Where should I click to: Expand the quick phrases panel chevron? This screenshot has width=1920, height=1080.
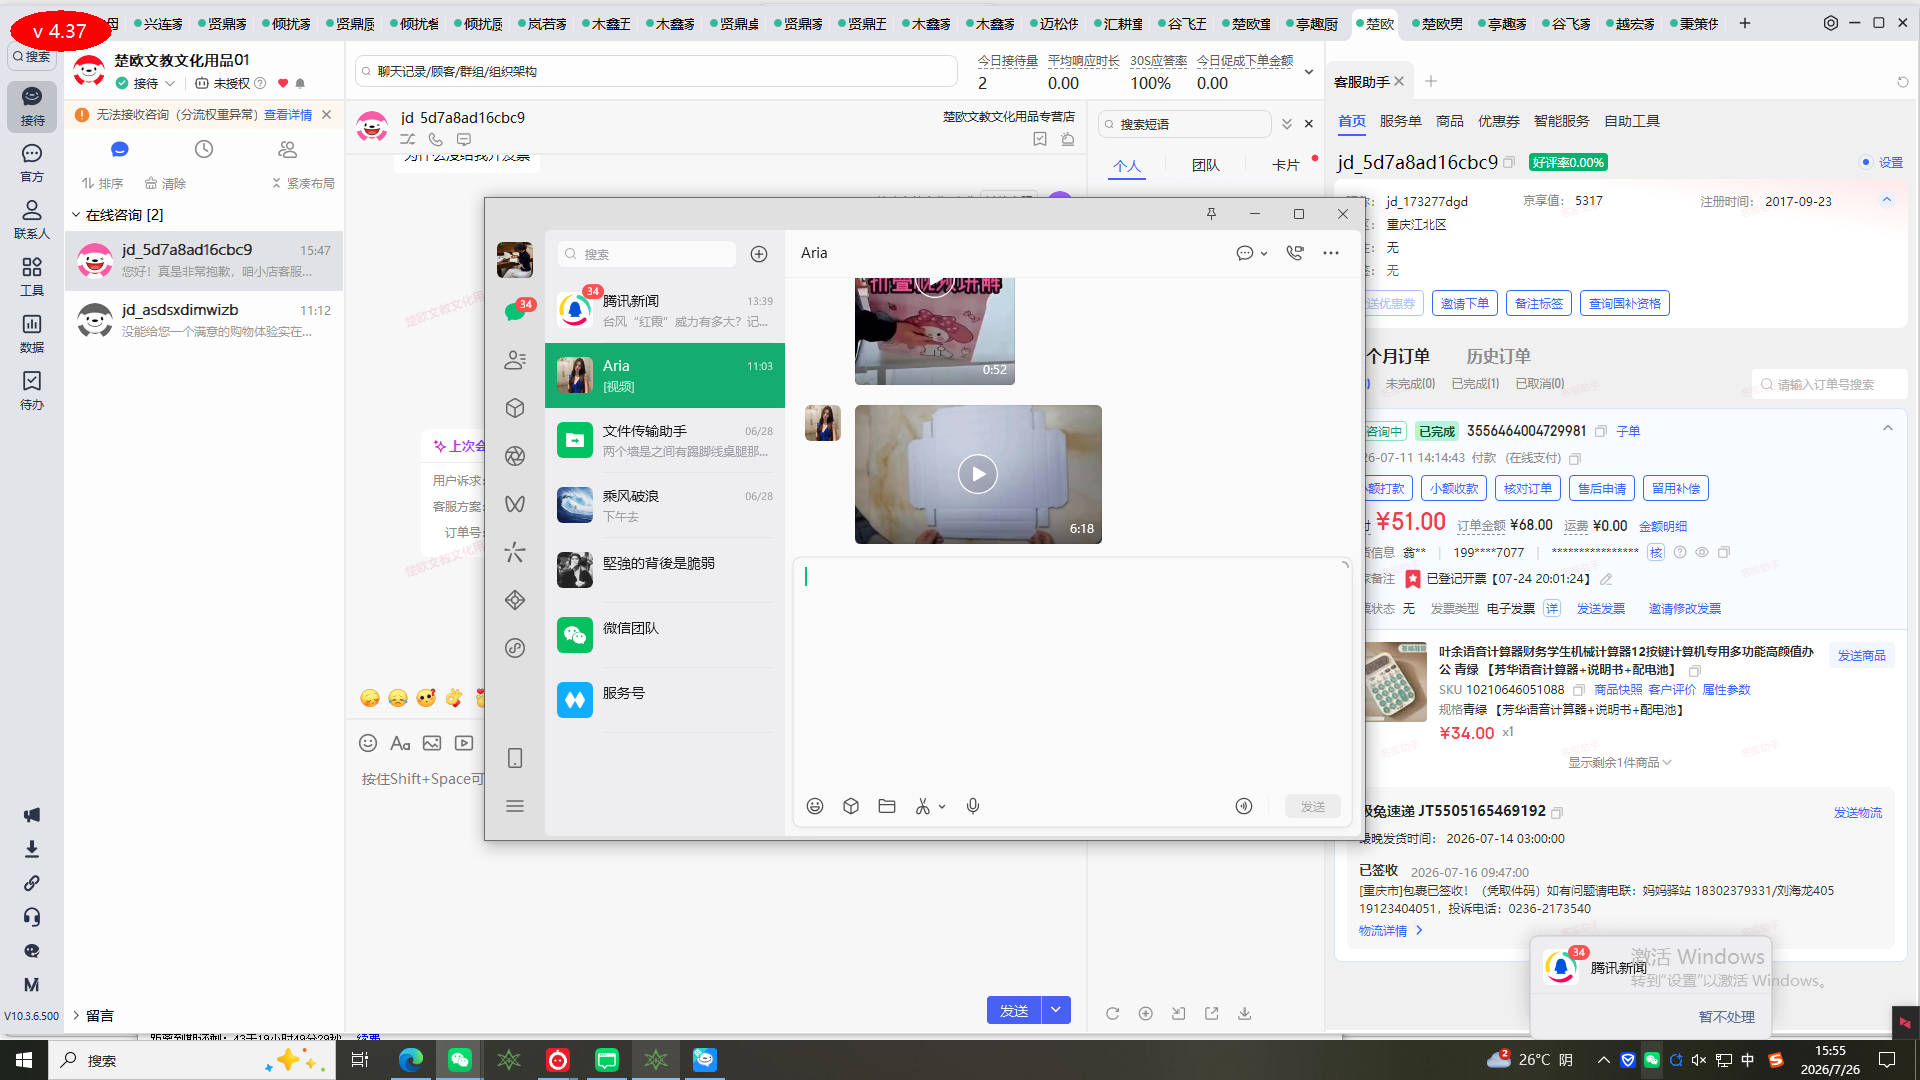(1287, 124)
